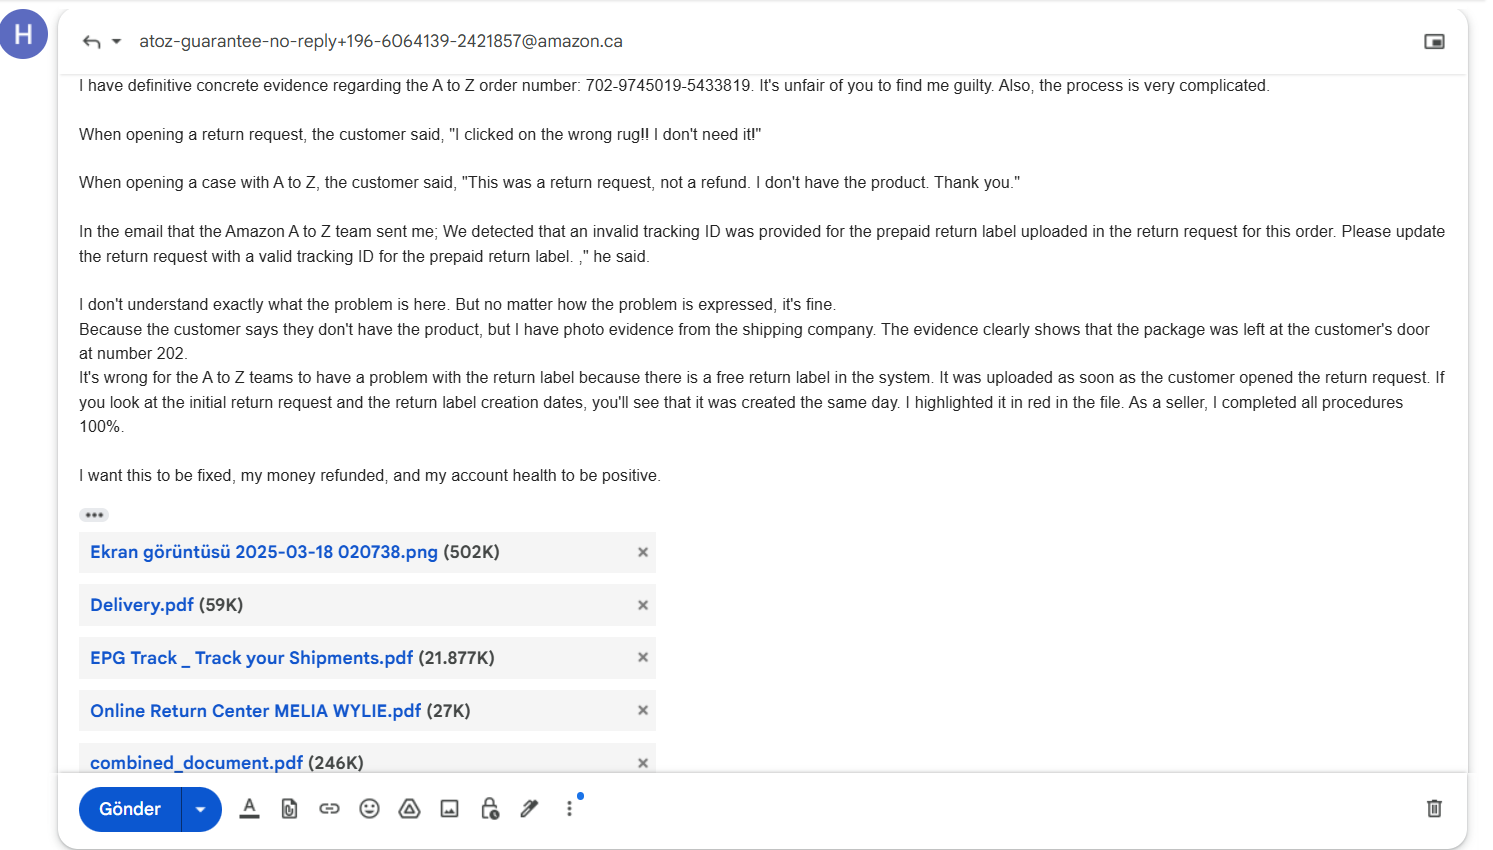
Task: Pop out reply into new window
Action: tap(1434, 41)
